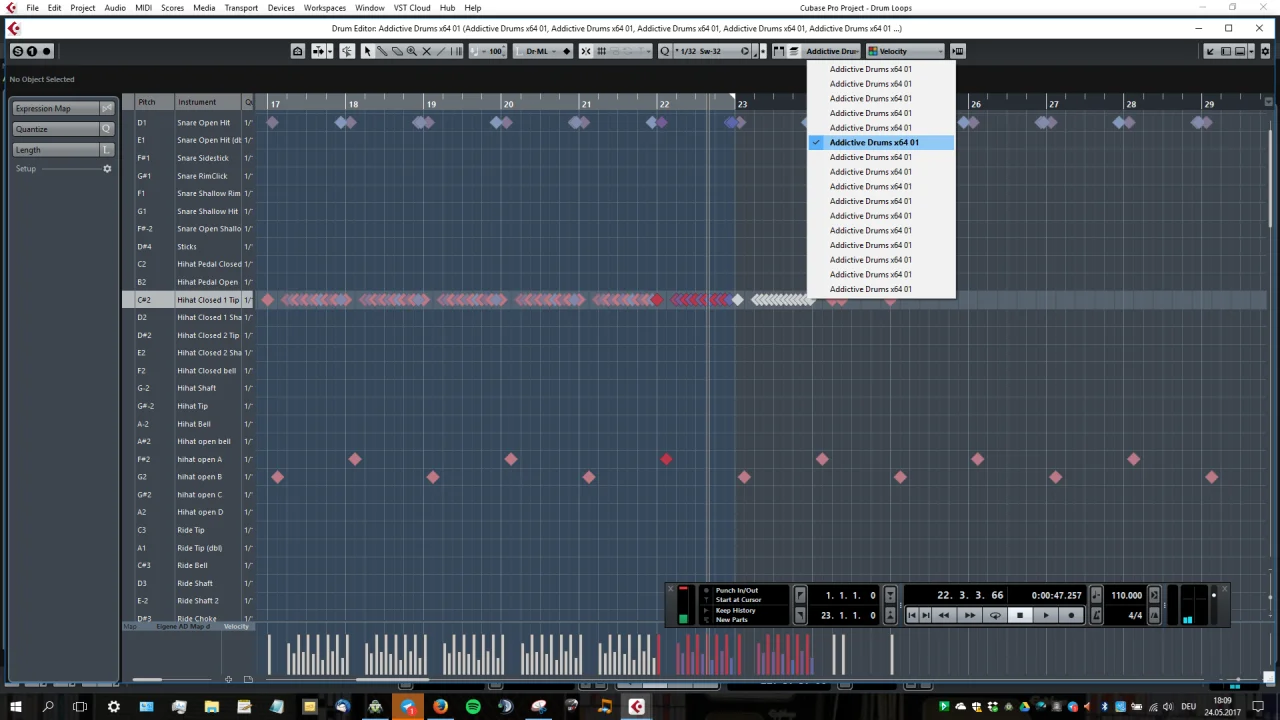
Task: Click the tempo value 110.000
Action: pos(1126,595)
